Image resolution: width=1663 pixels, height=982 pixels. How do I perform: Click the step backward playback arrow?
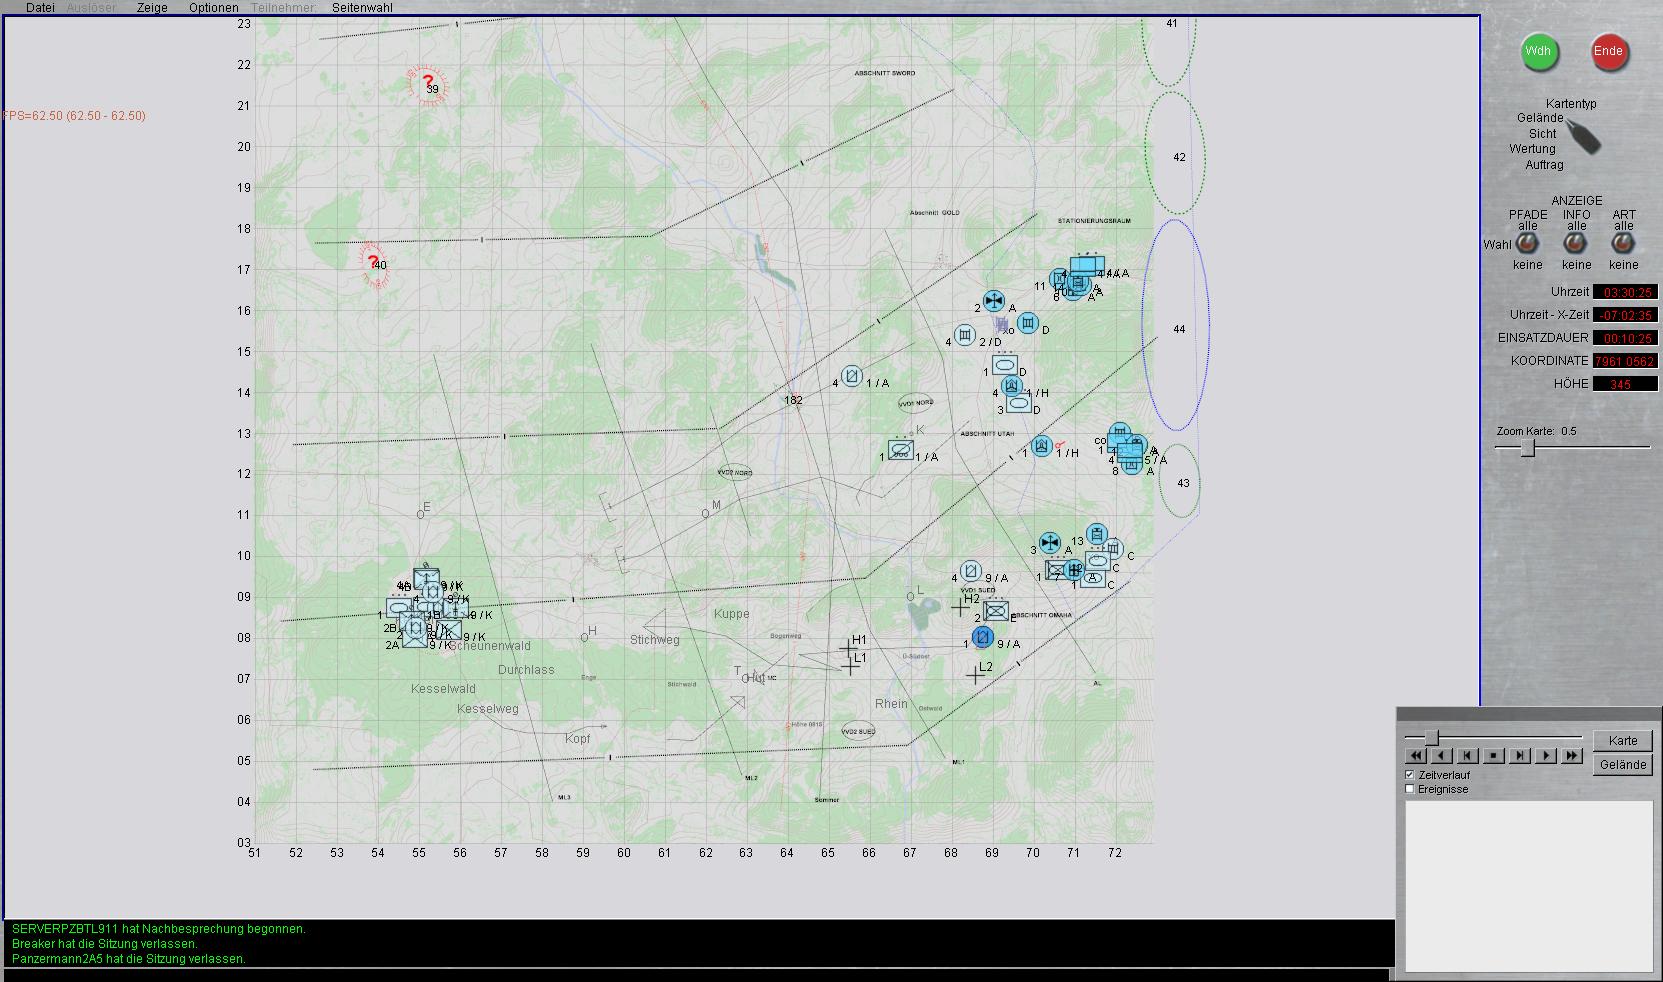pyautogui.click(x=1441, y=756)
